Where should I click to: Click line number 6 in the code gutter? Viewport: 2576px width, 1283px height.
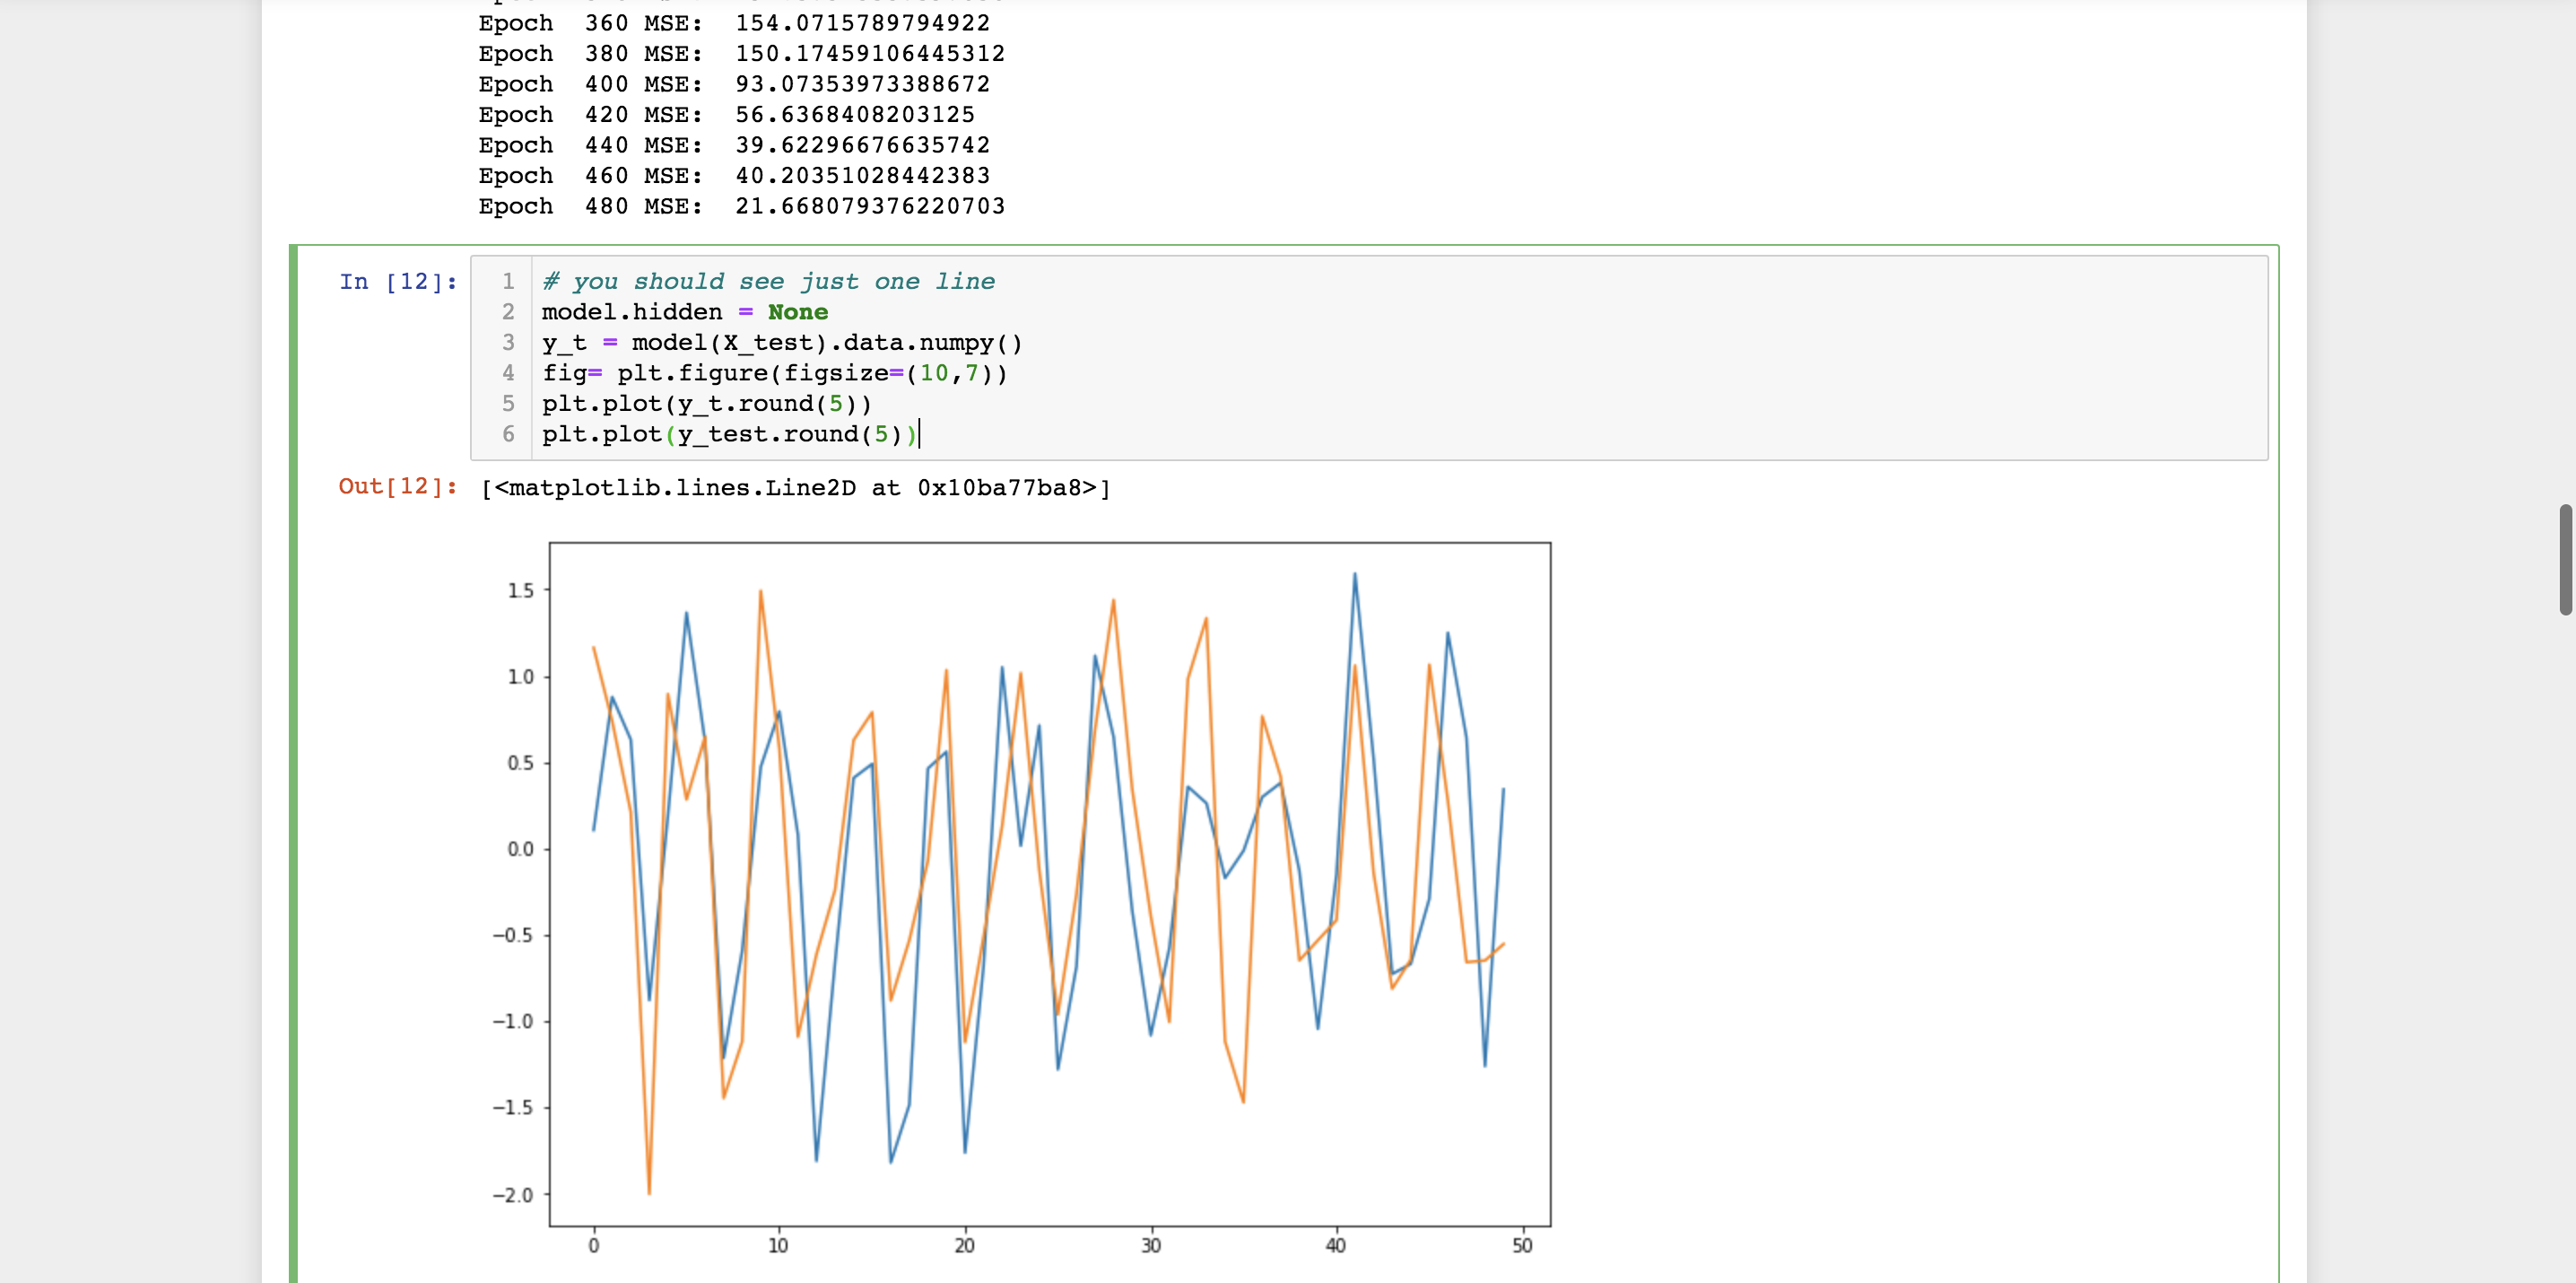click(x=508, y=434)
